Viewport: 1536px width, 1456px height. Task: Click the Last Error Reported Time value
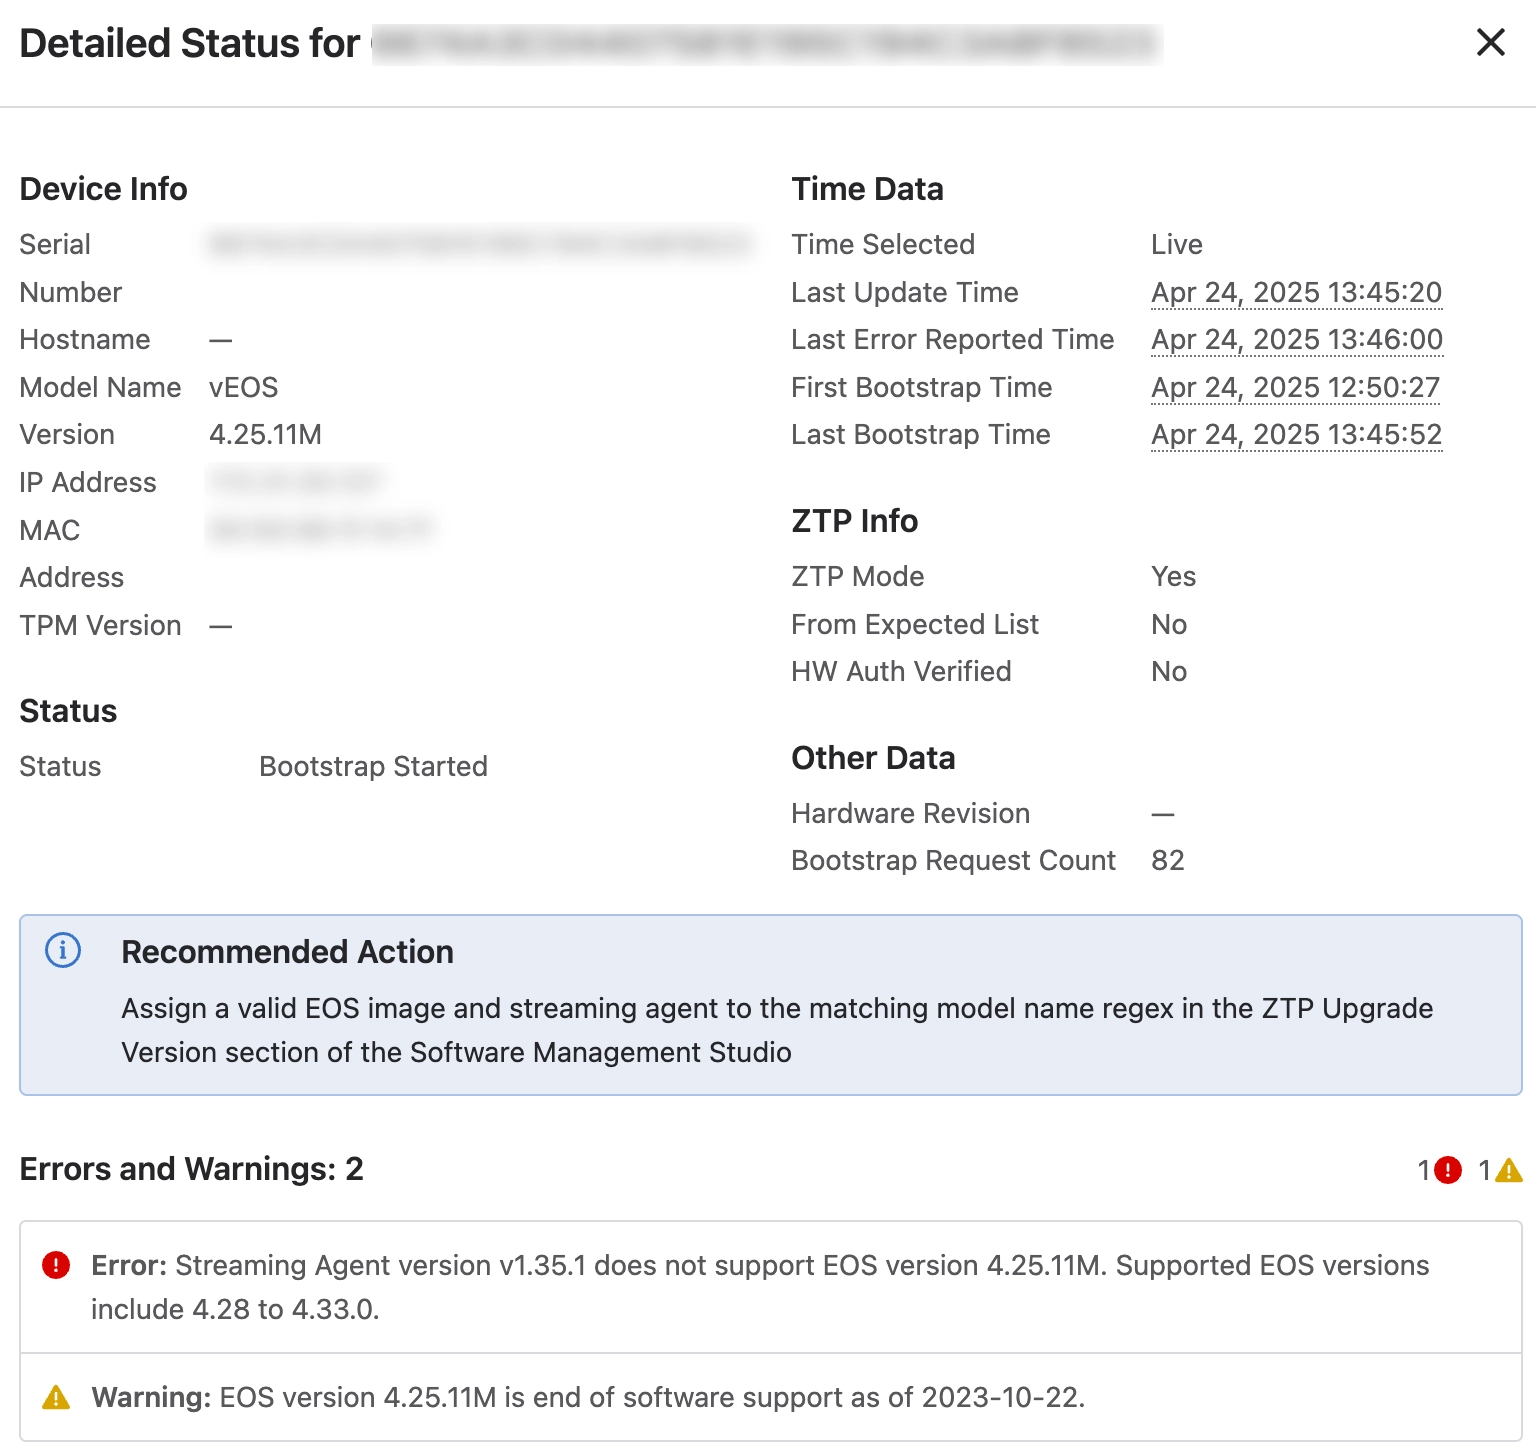(x=1296, y=340)
